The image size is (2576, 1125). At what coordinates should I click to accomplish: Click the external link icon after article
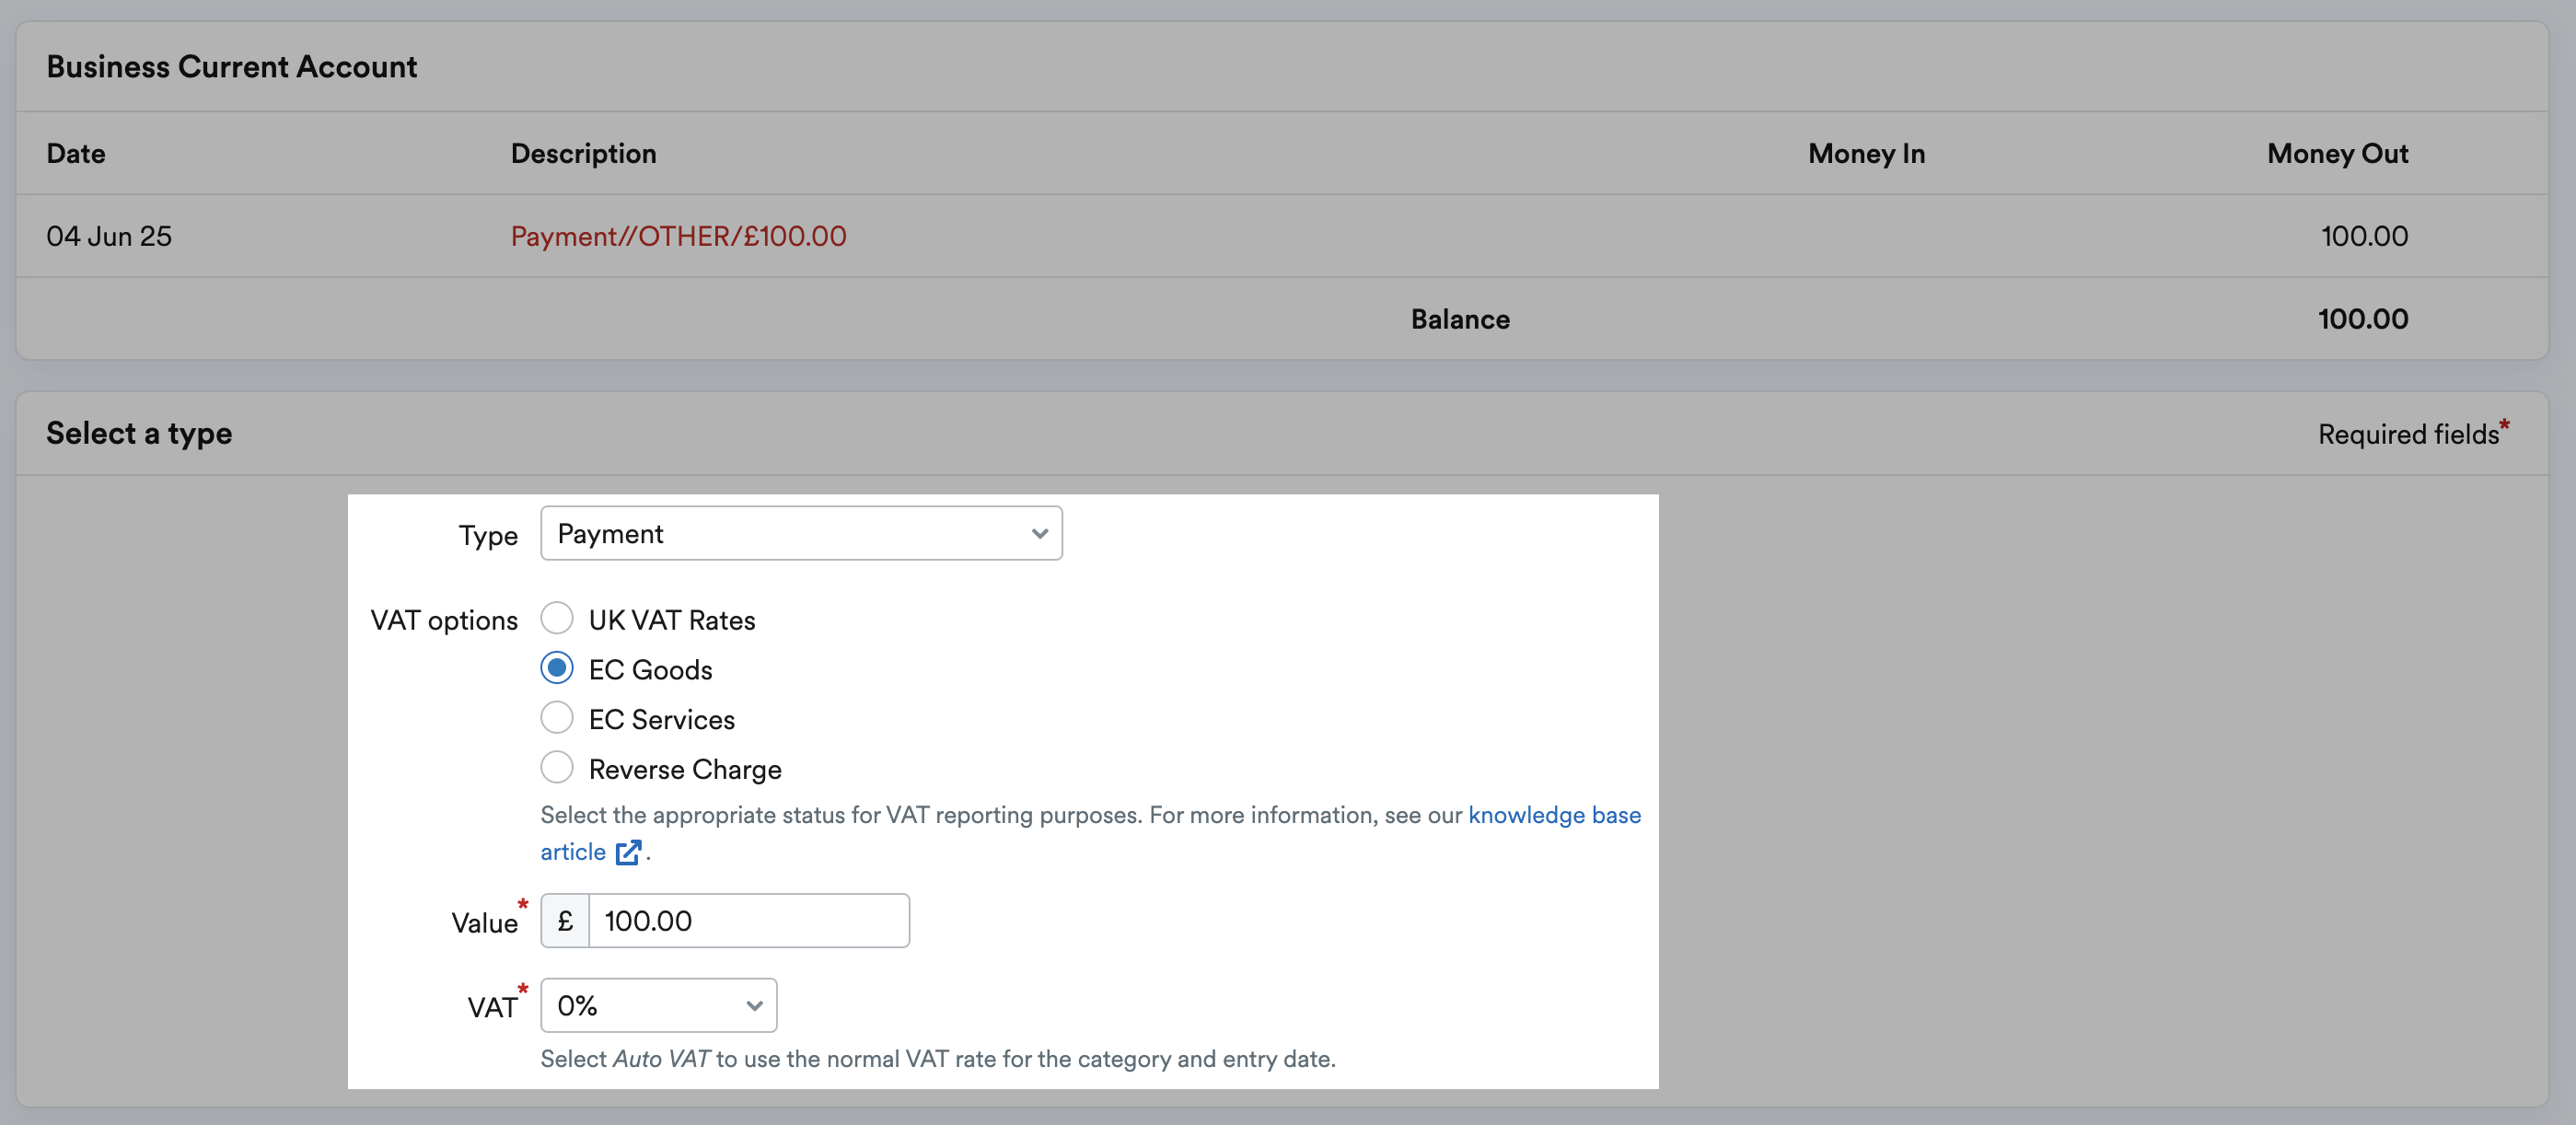(628, 852)
